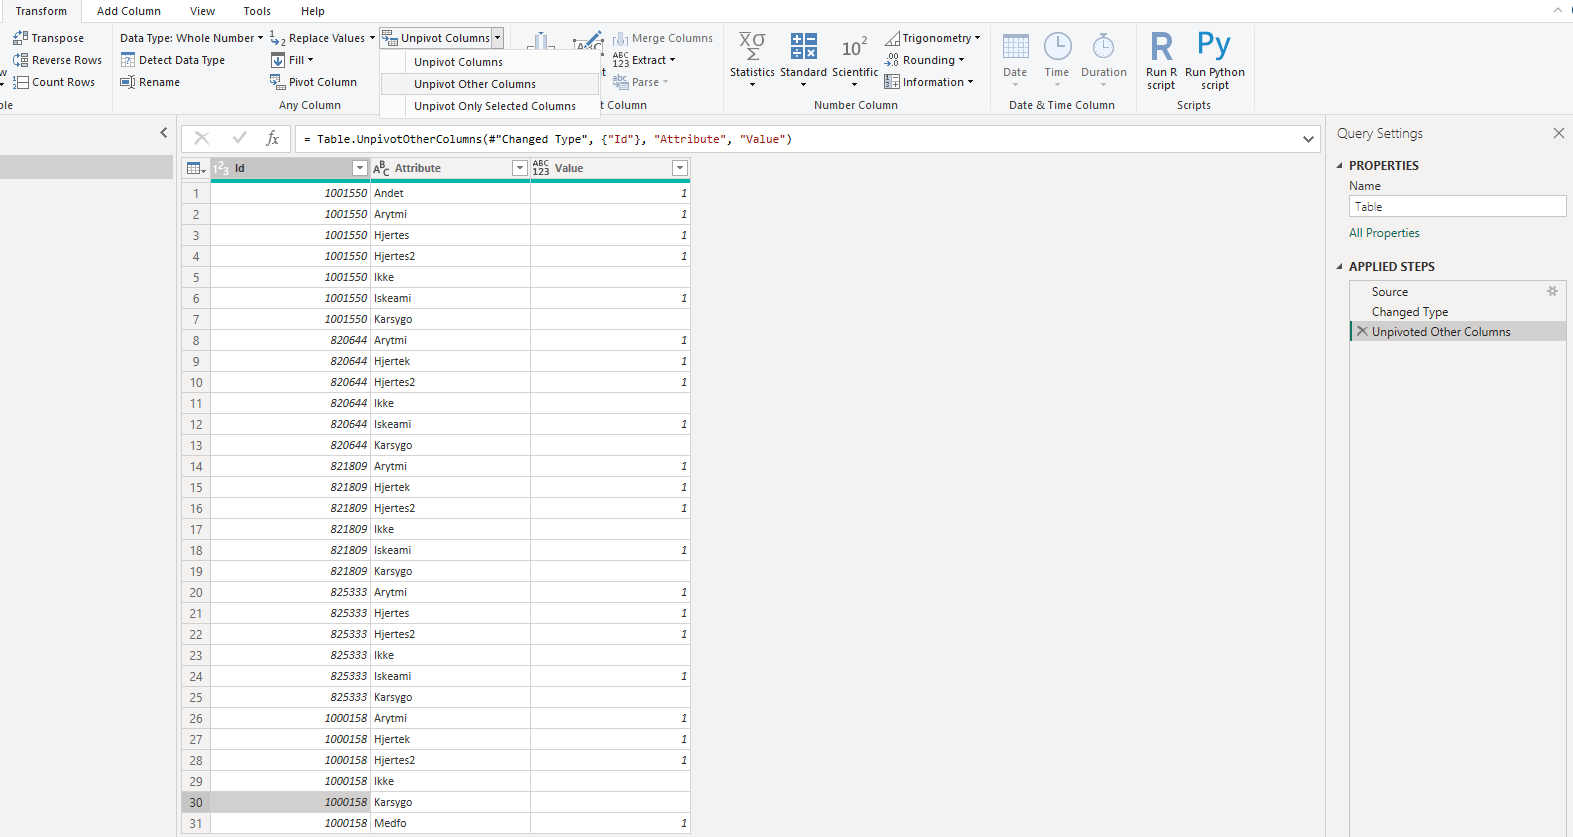Viewport: 1573px width, 837px height.
Task: Click into the formula bar text
Action: coord(796,139)
